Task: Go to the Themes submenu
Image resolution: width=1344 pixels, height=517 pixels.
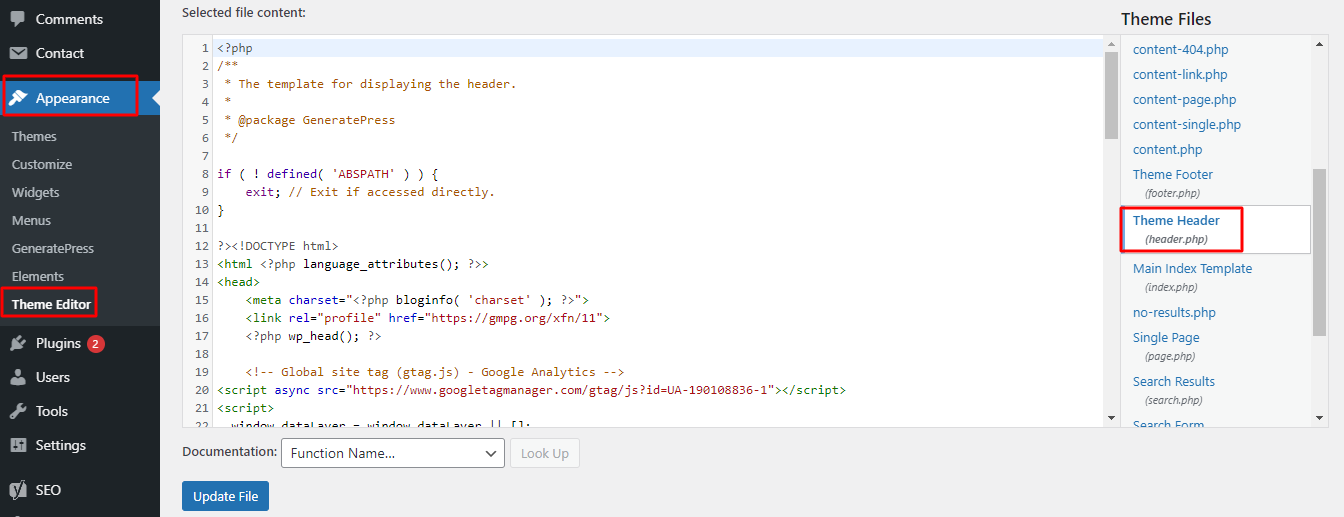Action: [34, 136]
